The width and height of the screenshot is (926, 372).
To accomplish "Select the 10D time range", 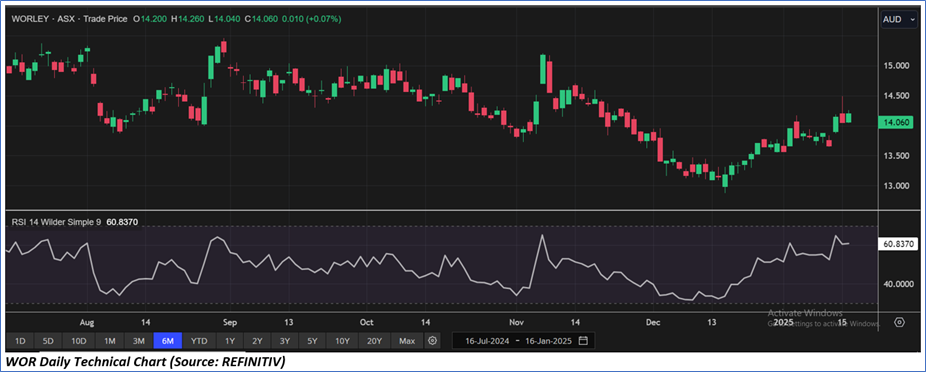I will point(79,341).
